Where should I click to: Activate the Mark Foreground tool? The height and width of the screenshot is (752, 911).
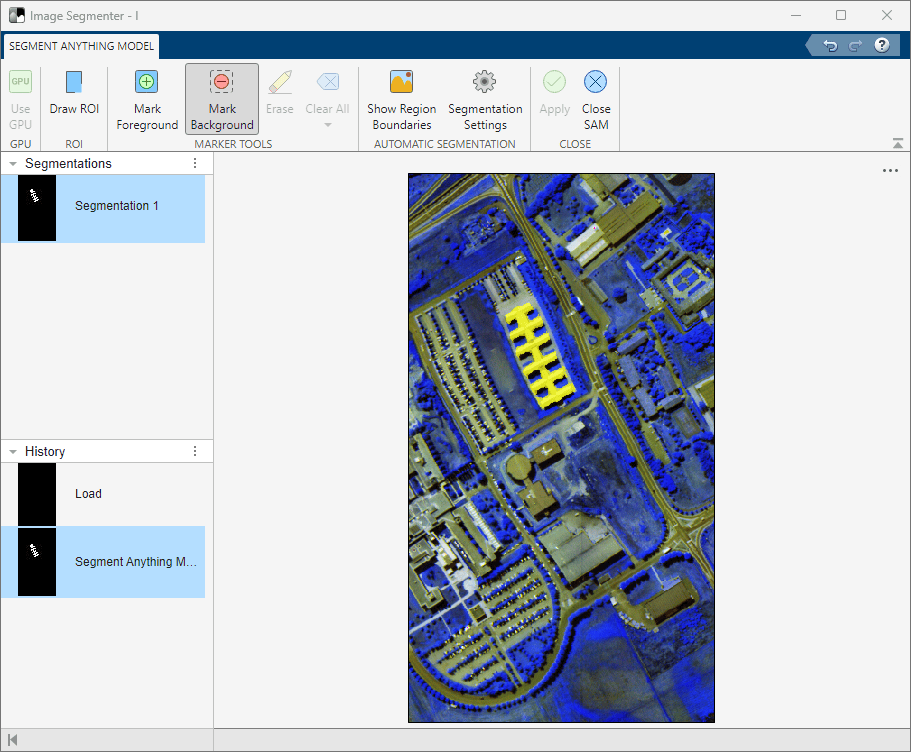(147, 99)
